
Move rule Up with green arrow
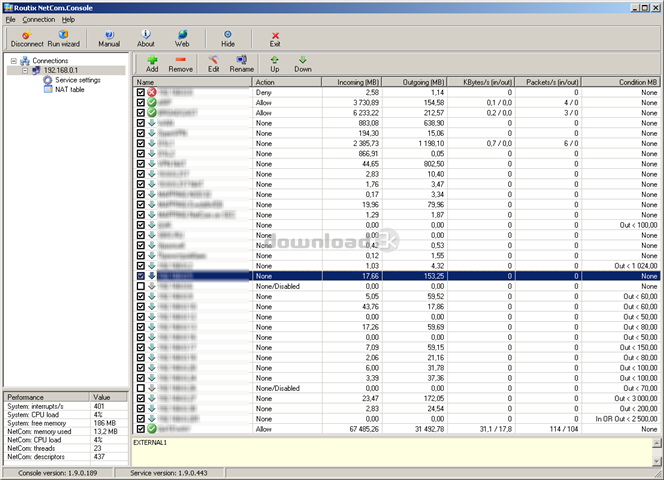click(274, 60)
